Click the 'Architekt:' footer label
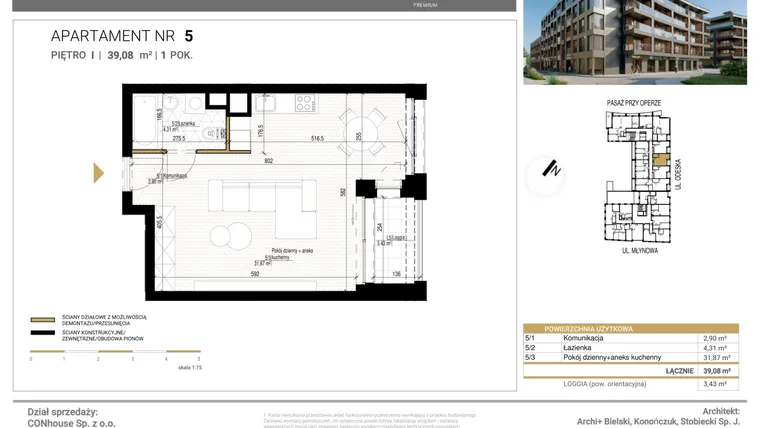Image resolution: width=760 pixels, height=428 pixels. click(x=721, y=411)
